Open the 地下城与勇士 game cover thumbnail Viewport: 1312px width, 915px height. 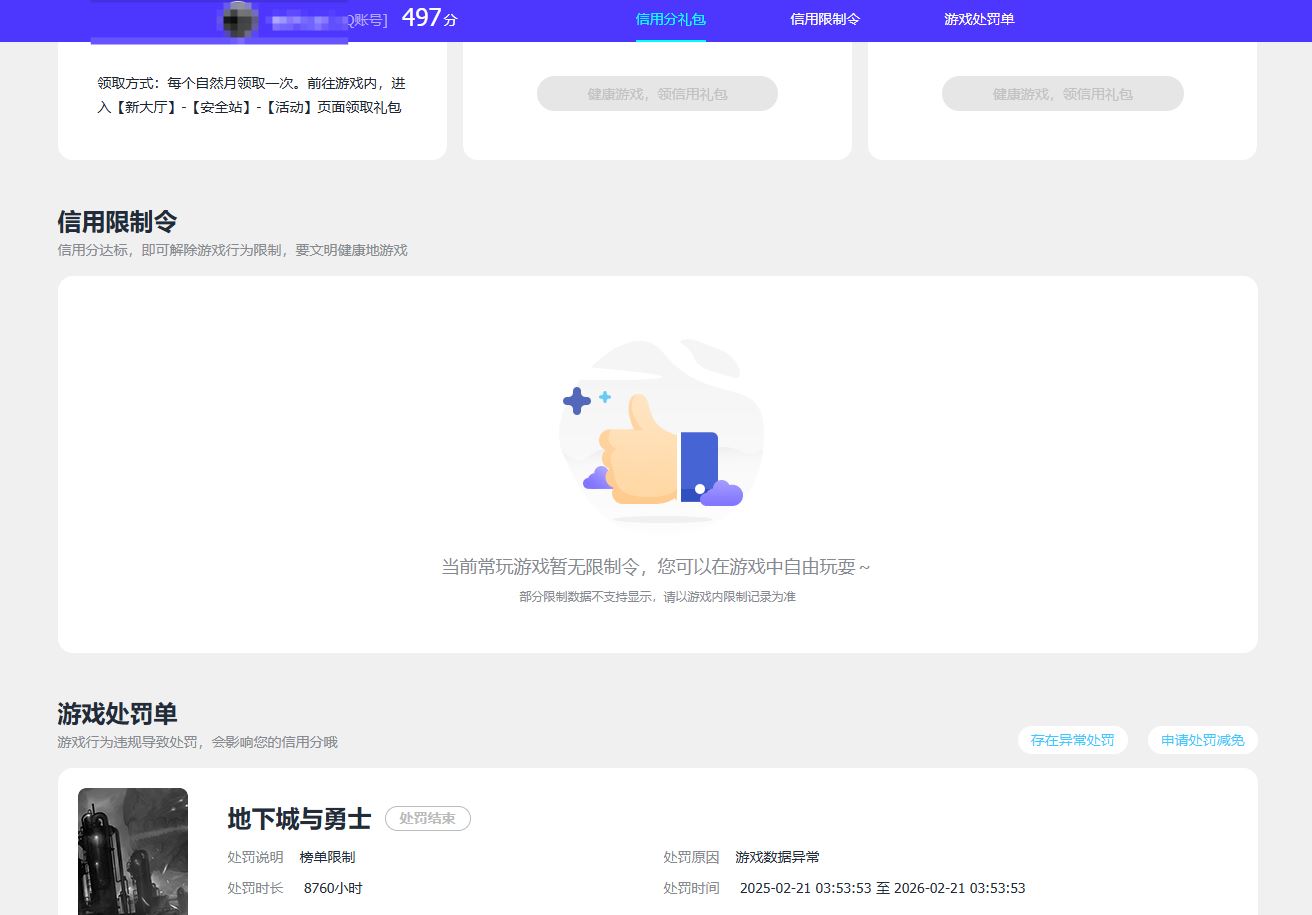point(133,851)
